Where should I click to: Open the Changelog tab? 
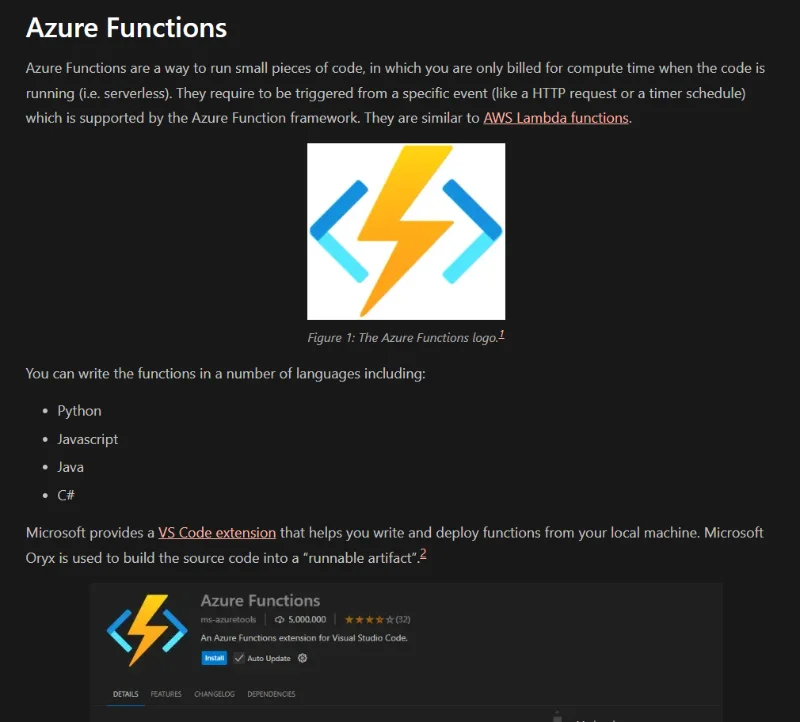tap(214, 694)
